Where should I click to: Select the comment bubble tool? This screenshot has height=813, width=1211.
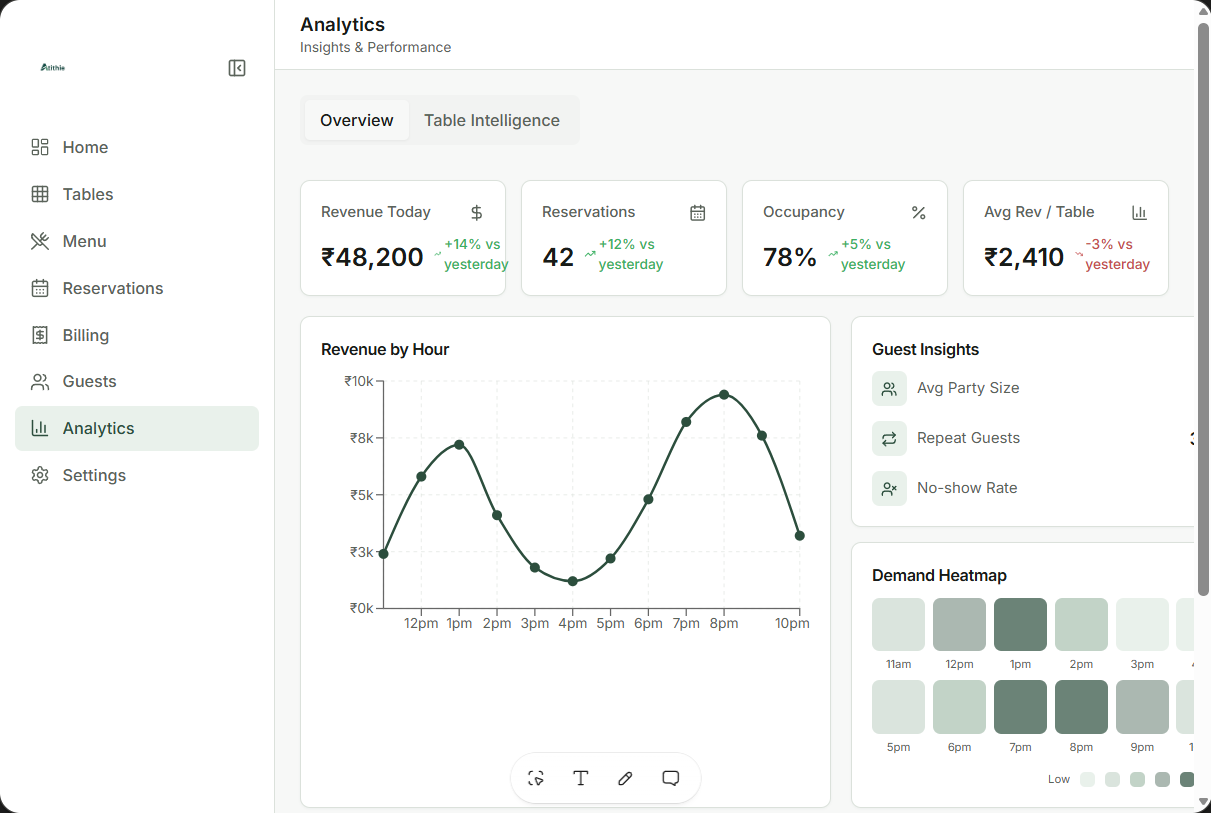[671, 778]
